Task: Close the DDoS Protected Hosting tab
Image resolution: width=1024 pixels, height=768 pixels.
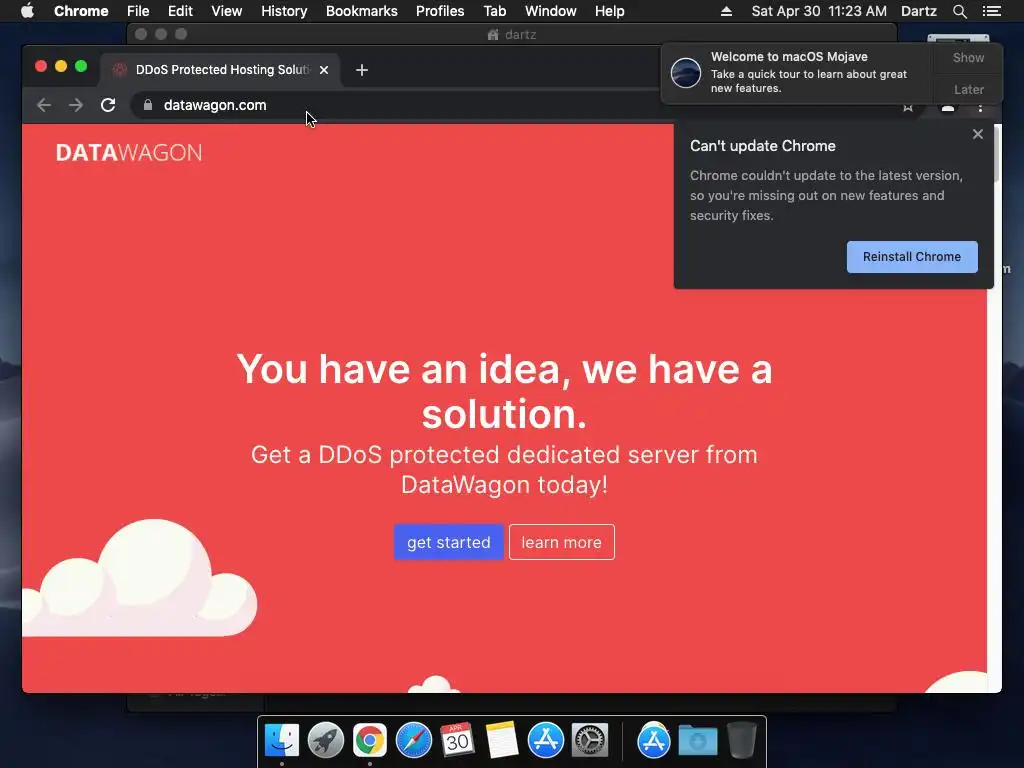Action: tap(324, 70)
